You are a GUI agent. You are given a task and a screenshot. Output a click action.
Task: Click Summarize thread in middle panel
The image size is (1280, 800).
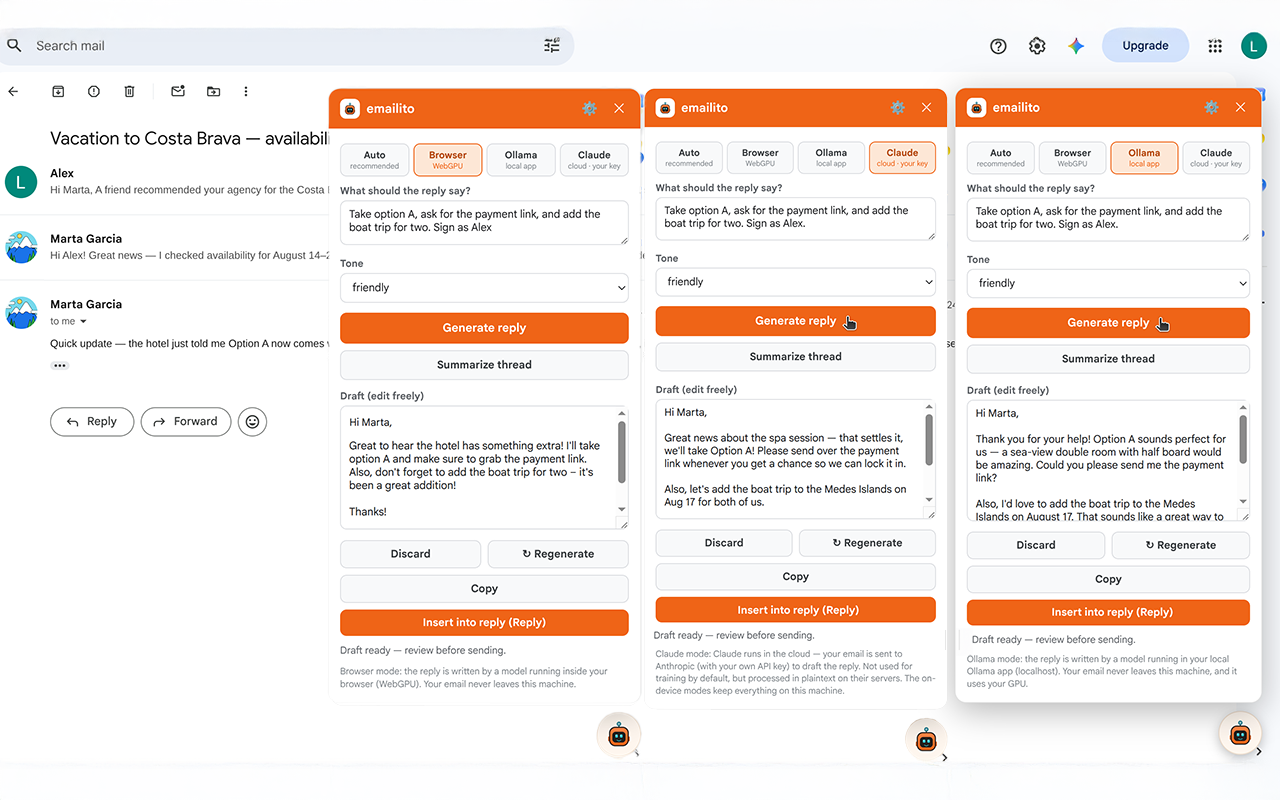[x=796, y=357]
